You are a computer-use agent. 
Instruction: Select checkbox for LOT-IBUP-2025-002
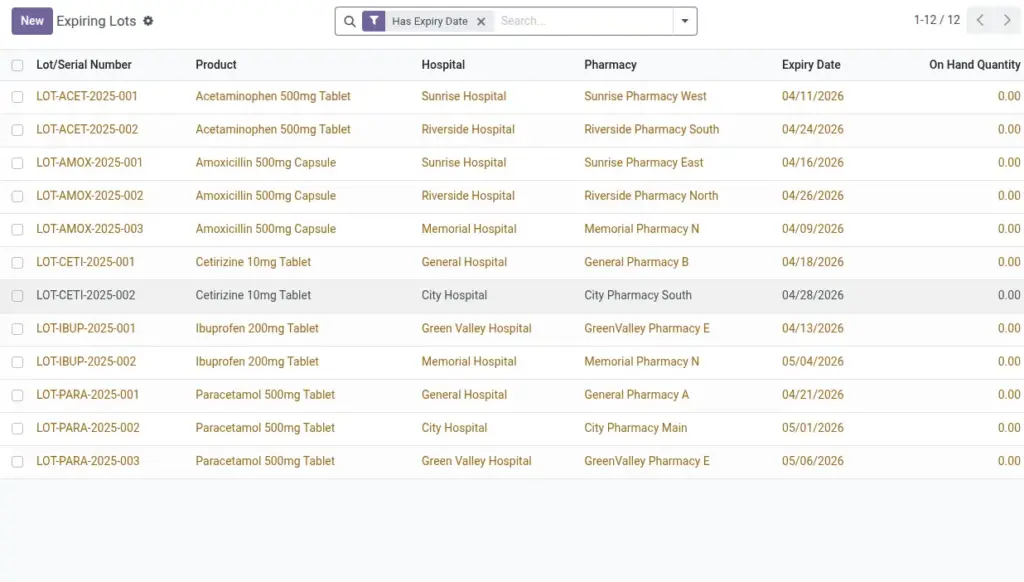(x=18, y=362)
